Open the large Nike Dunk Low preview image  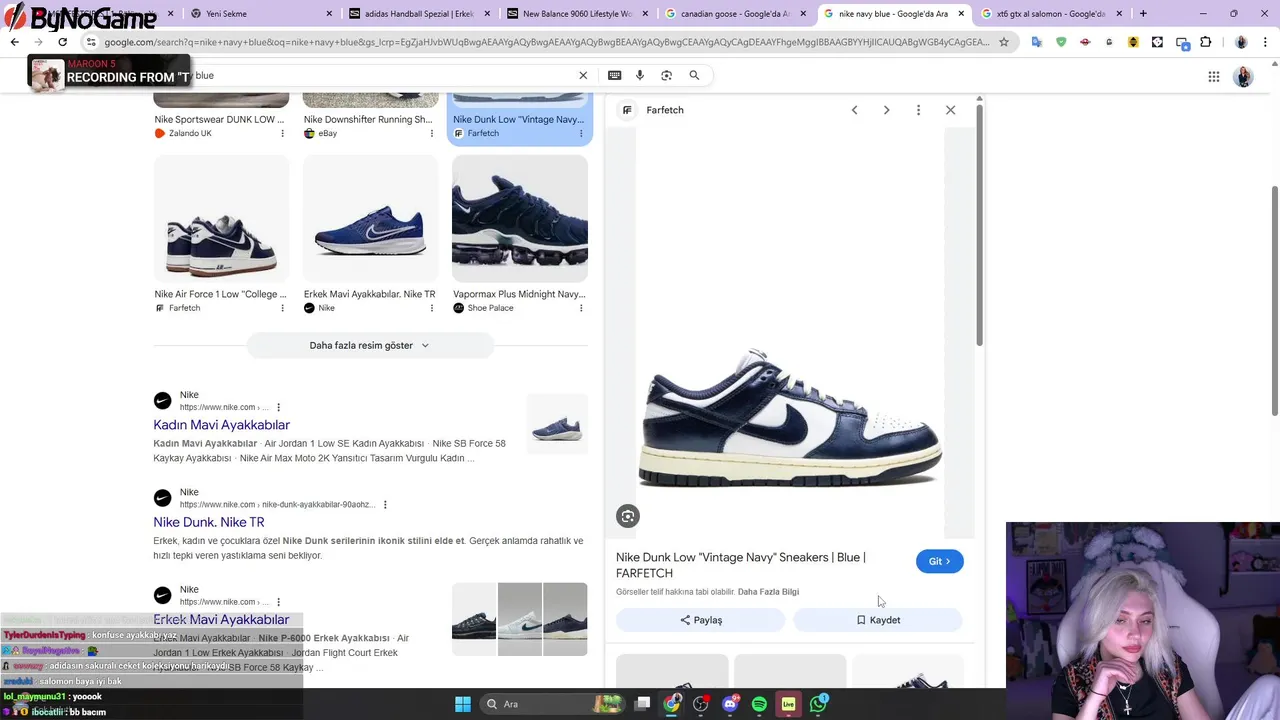pos(790,333)
